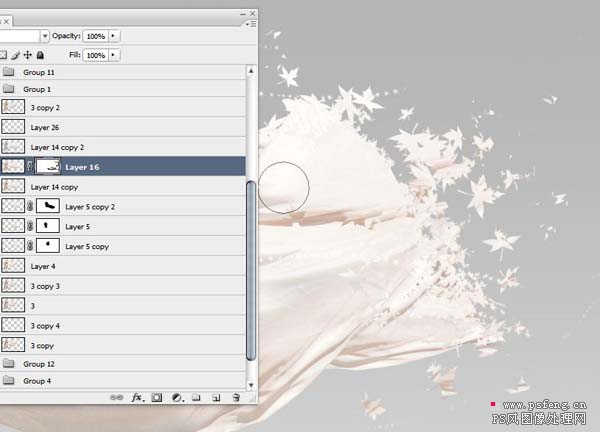Select the Layer 16 name
This screenshot has width=600, height=432.
click(82, 167)
